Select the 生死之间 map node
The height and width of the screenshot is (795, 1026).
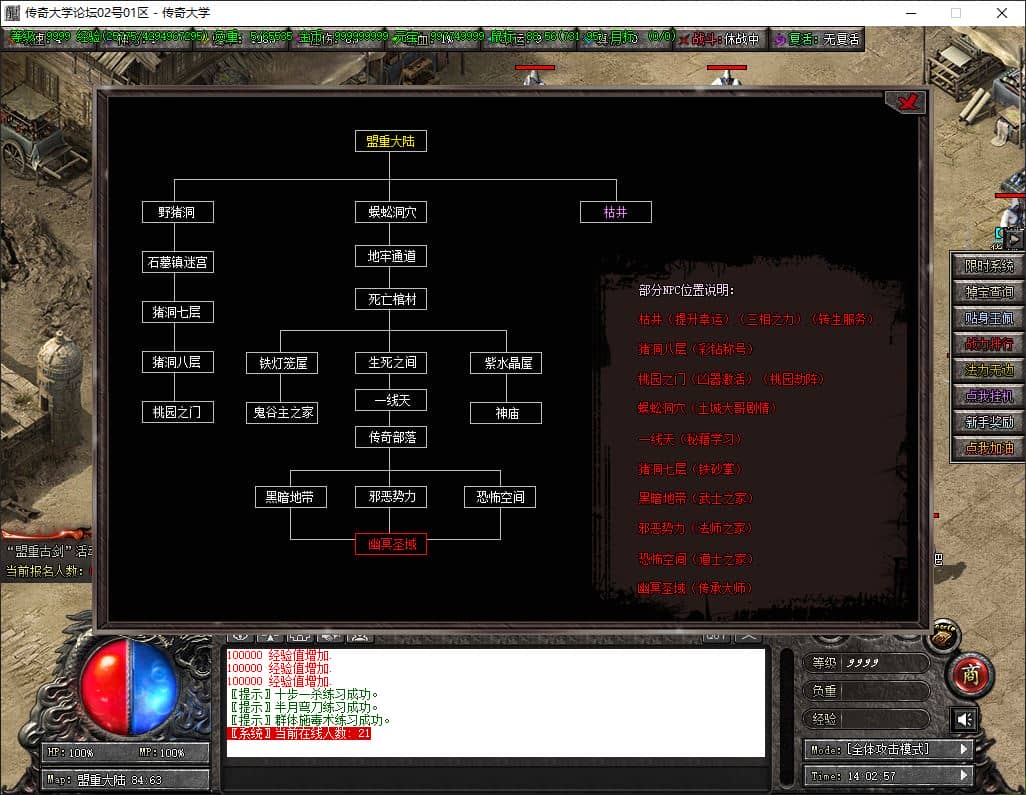(391, 362)
